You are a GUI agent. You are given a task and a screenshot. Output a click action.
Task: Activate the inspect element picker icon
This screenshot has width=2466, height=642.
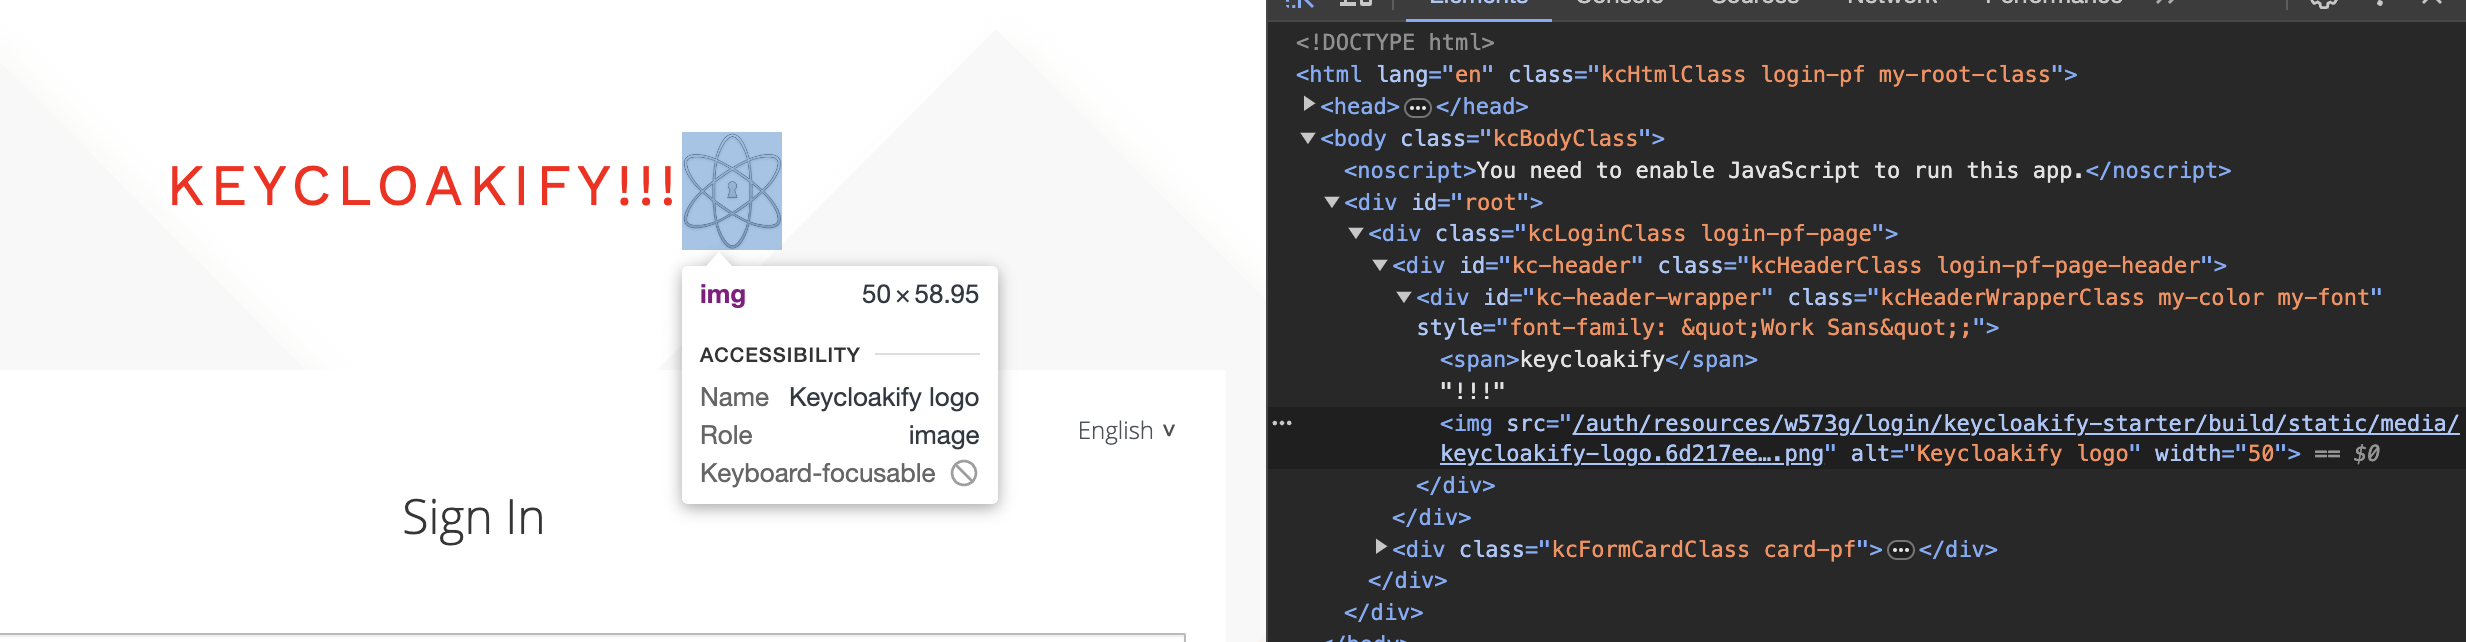pyautogui.click(x=1299, y=3)
